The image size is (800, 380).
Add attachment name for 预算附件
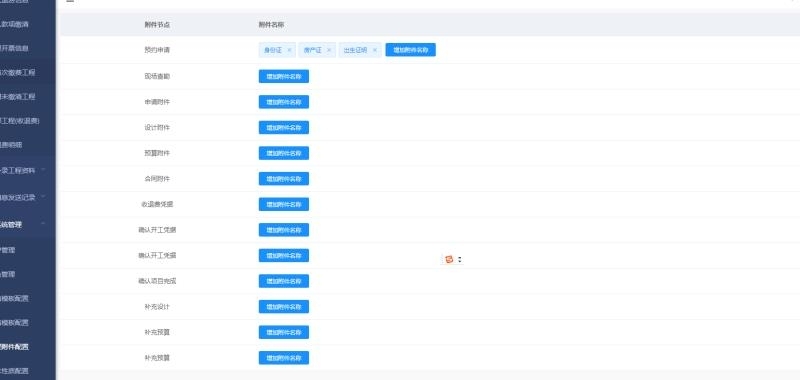point(284,153)
